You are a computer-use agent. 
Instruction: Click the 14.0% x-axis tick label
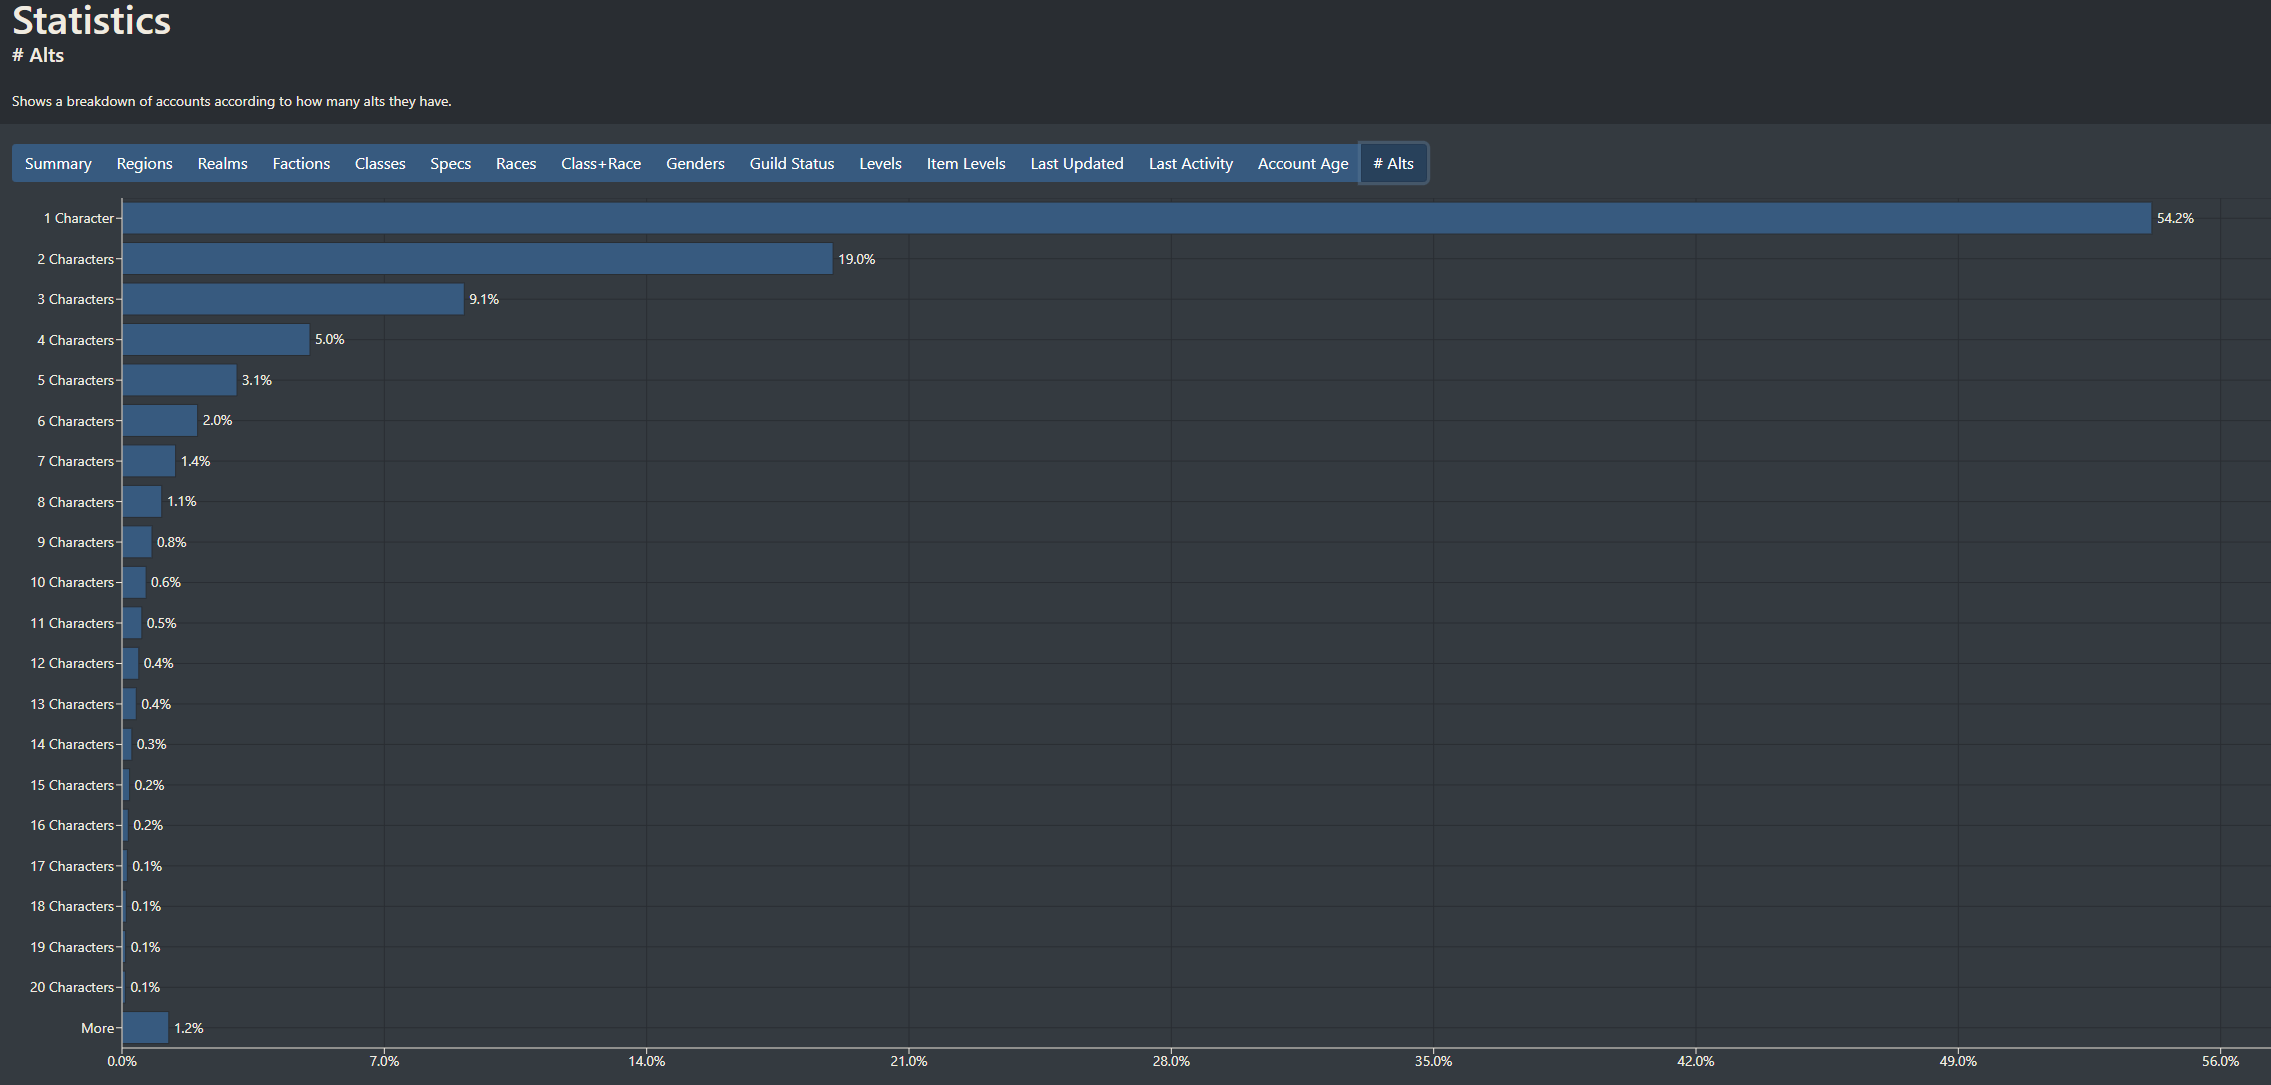coord(646,1061)
